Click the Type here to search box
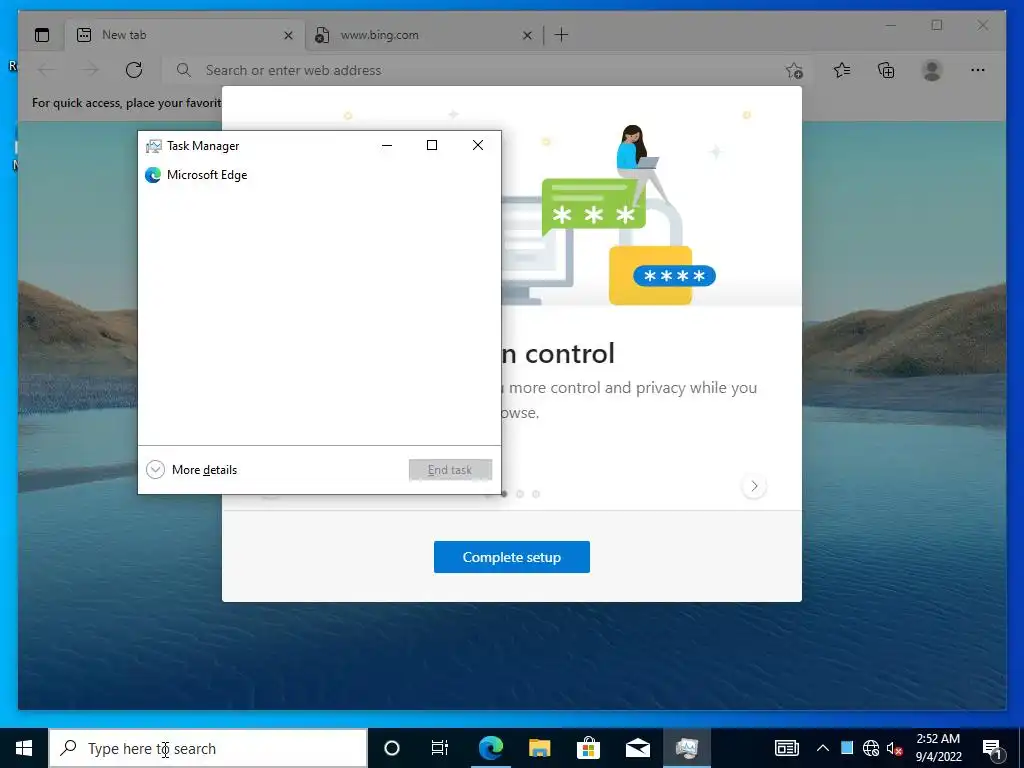 pyautogui.click(x=208, y=748)
